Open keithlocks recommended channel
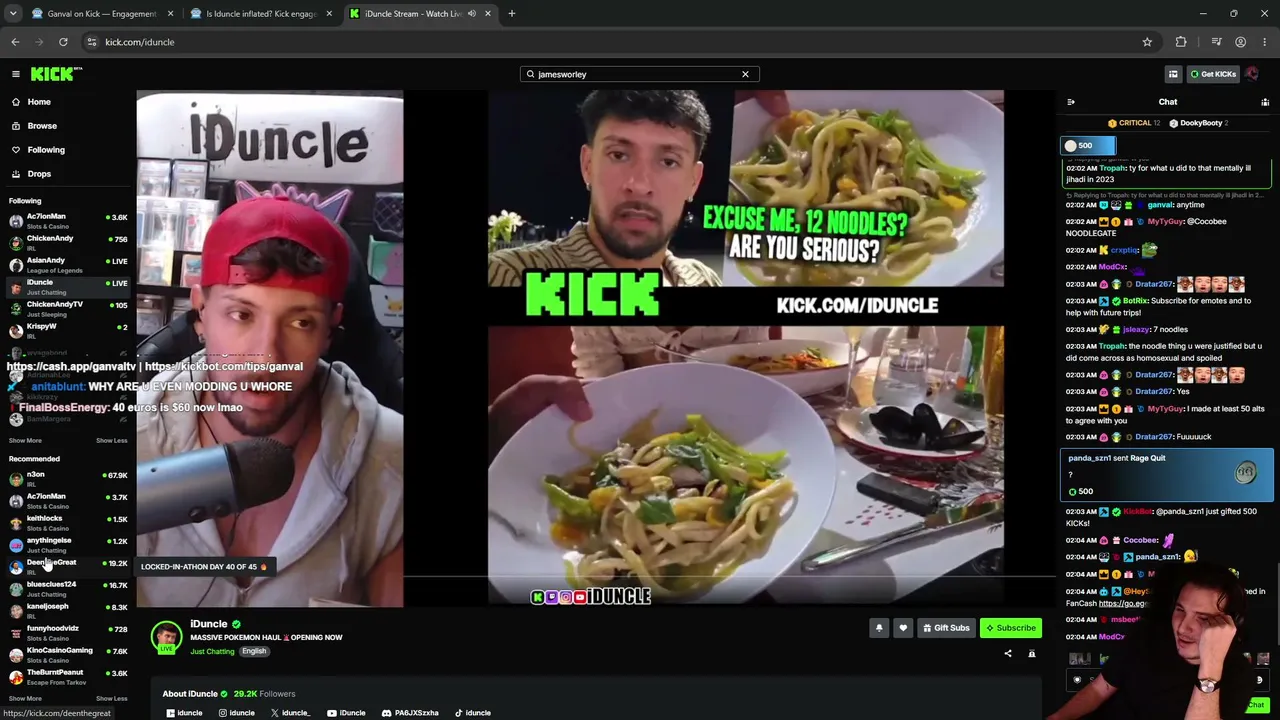 click(x=68, y=523)
